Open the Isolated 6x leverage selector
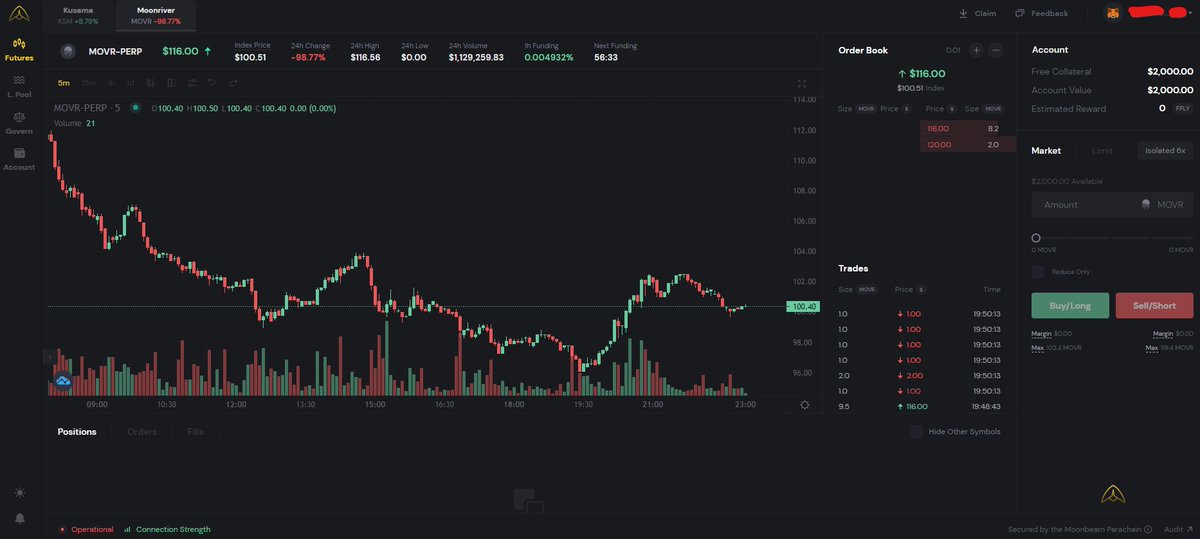 [x=1165, y=150]
